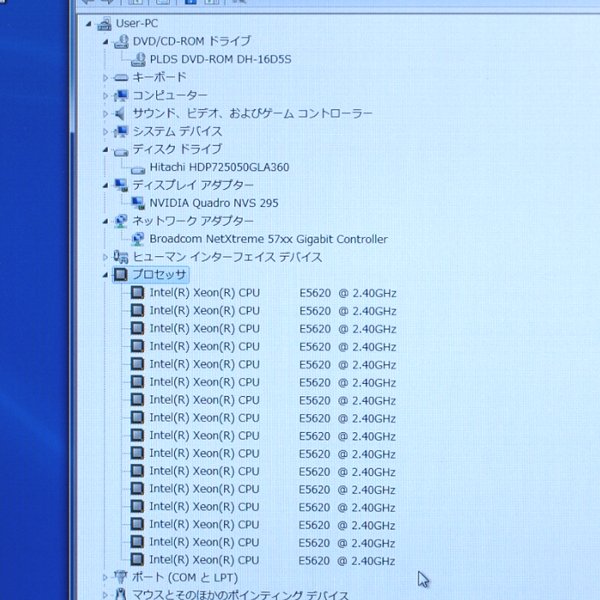Click the プロセッサ chip icon
The image size is (600, 600).
pos(121,274)
